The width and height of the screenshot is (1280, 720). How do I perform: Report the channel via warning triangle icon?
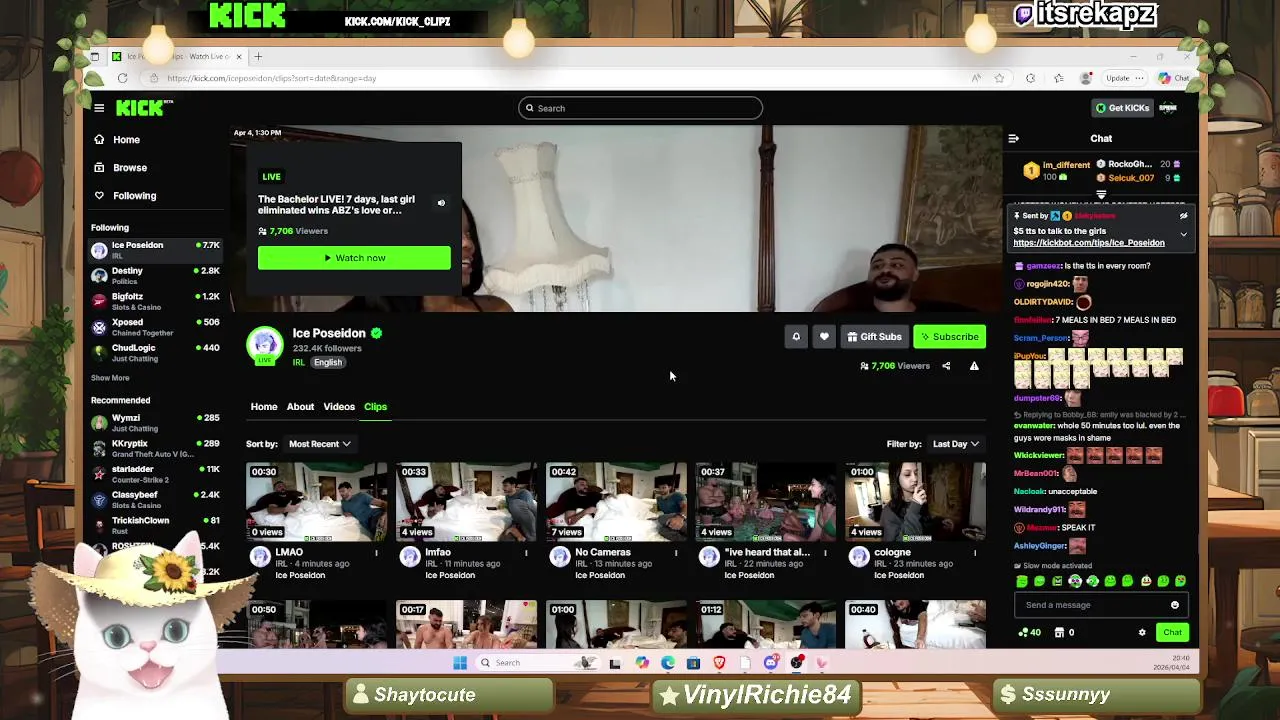click(x=974, y=366)
